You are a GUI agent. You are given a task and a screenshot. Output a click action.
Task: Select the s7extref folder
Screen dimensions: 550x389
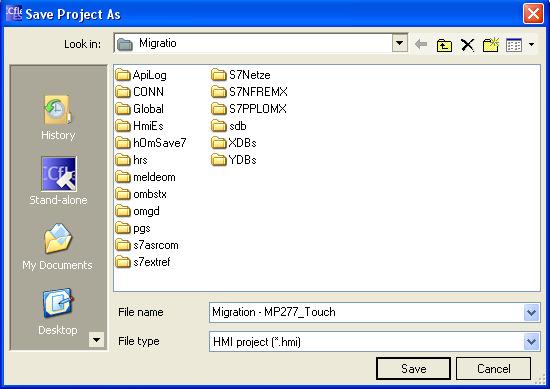(x=143, y=262)
